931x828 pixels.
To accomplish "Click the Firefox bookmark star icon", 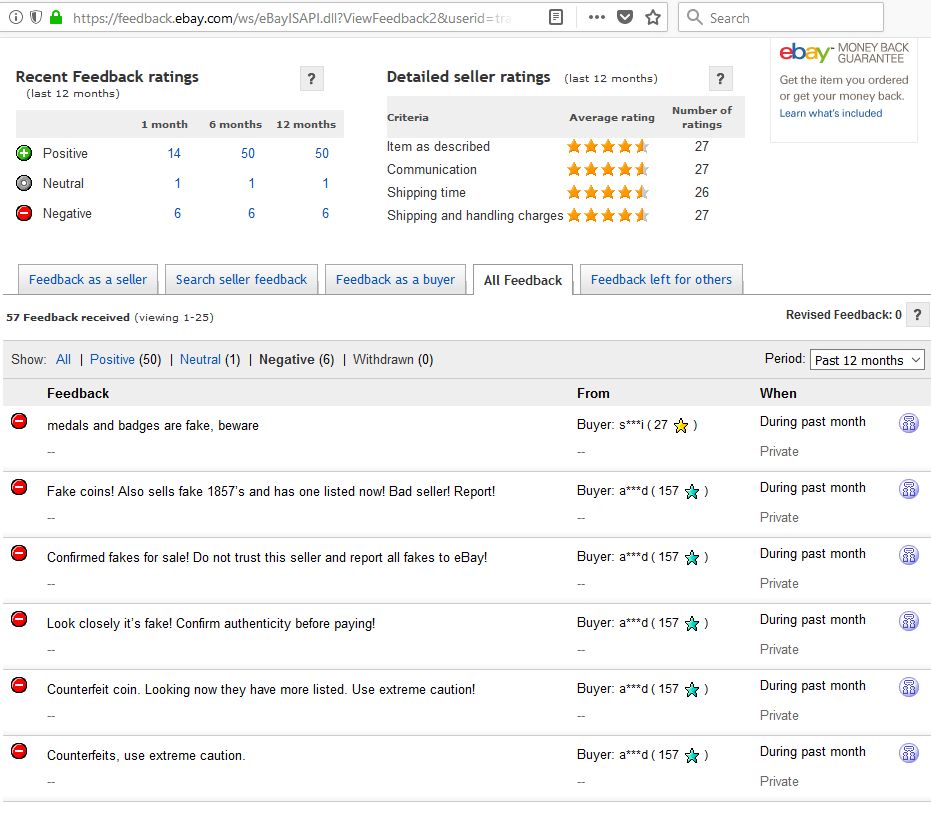I will pyautogui.click(x=653, y=18).
